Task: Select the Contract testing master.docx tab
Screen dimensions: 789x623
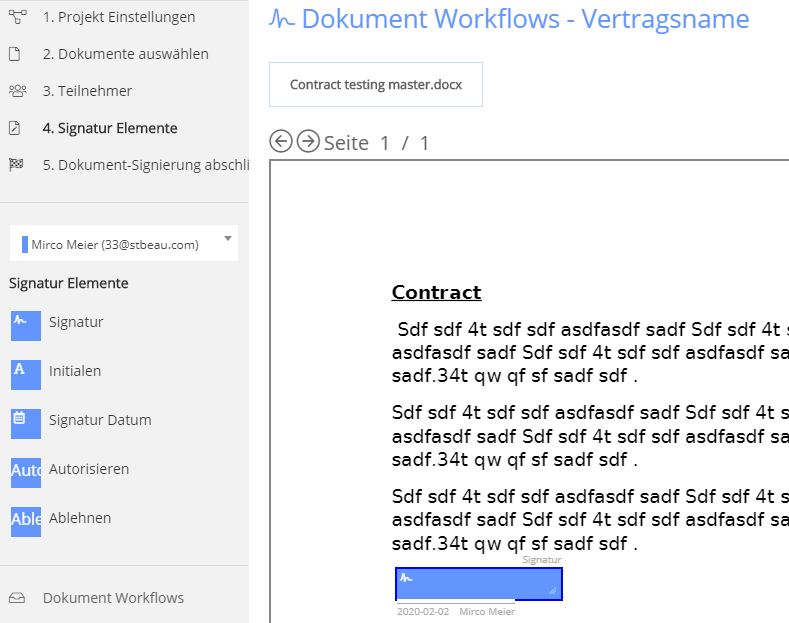Action: [x=376, y=85]
